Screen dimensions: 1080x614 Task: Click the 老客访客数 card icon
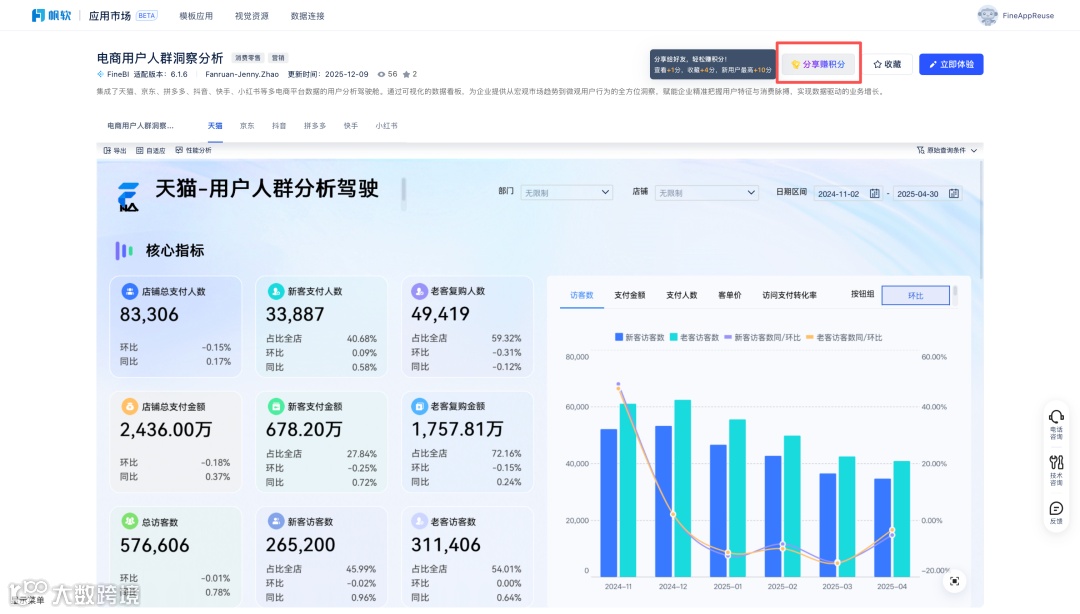click(419, 521)
